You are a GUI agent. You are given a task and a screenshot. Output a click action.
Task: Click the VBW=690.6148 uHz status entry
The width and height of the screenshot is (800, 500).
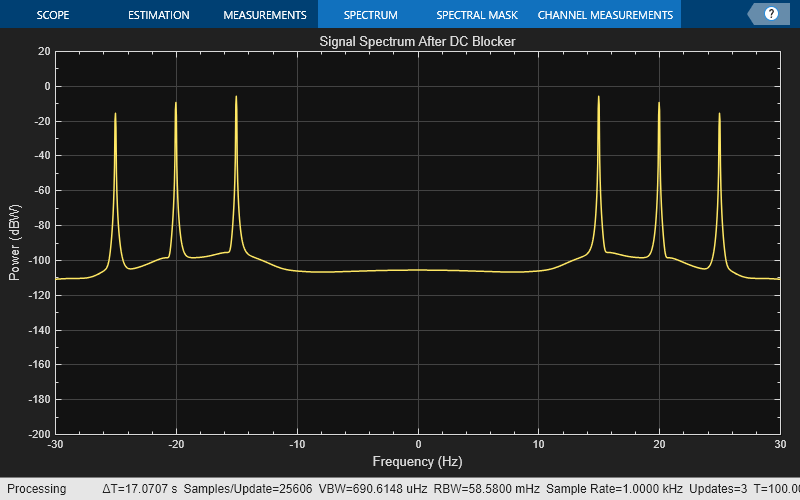[x=372, y=489]
